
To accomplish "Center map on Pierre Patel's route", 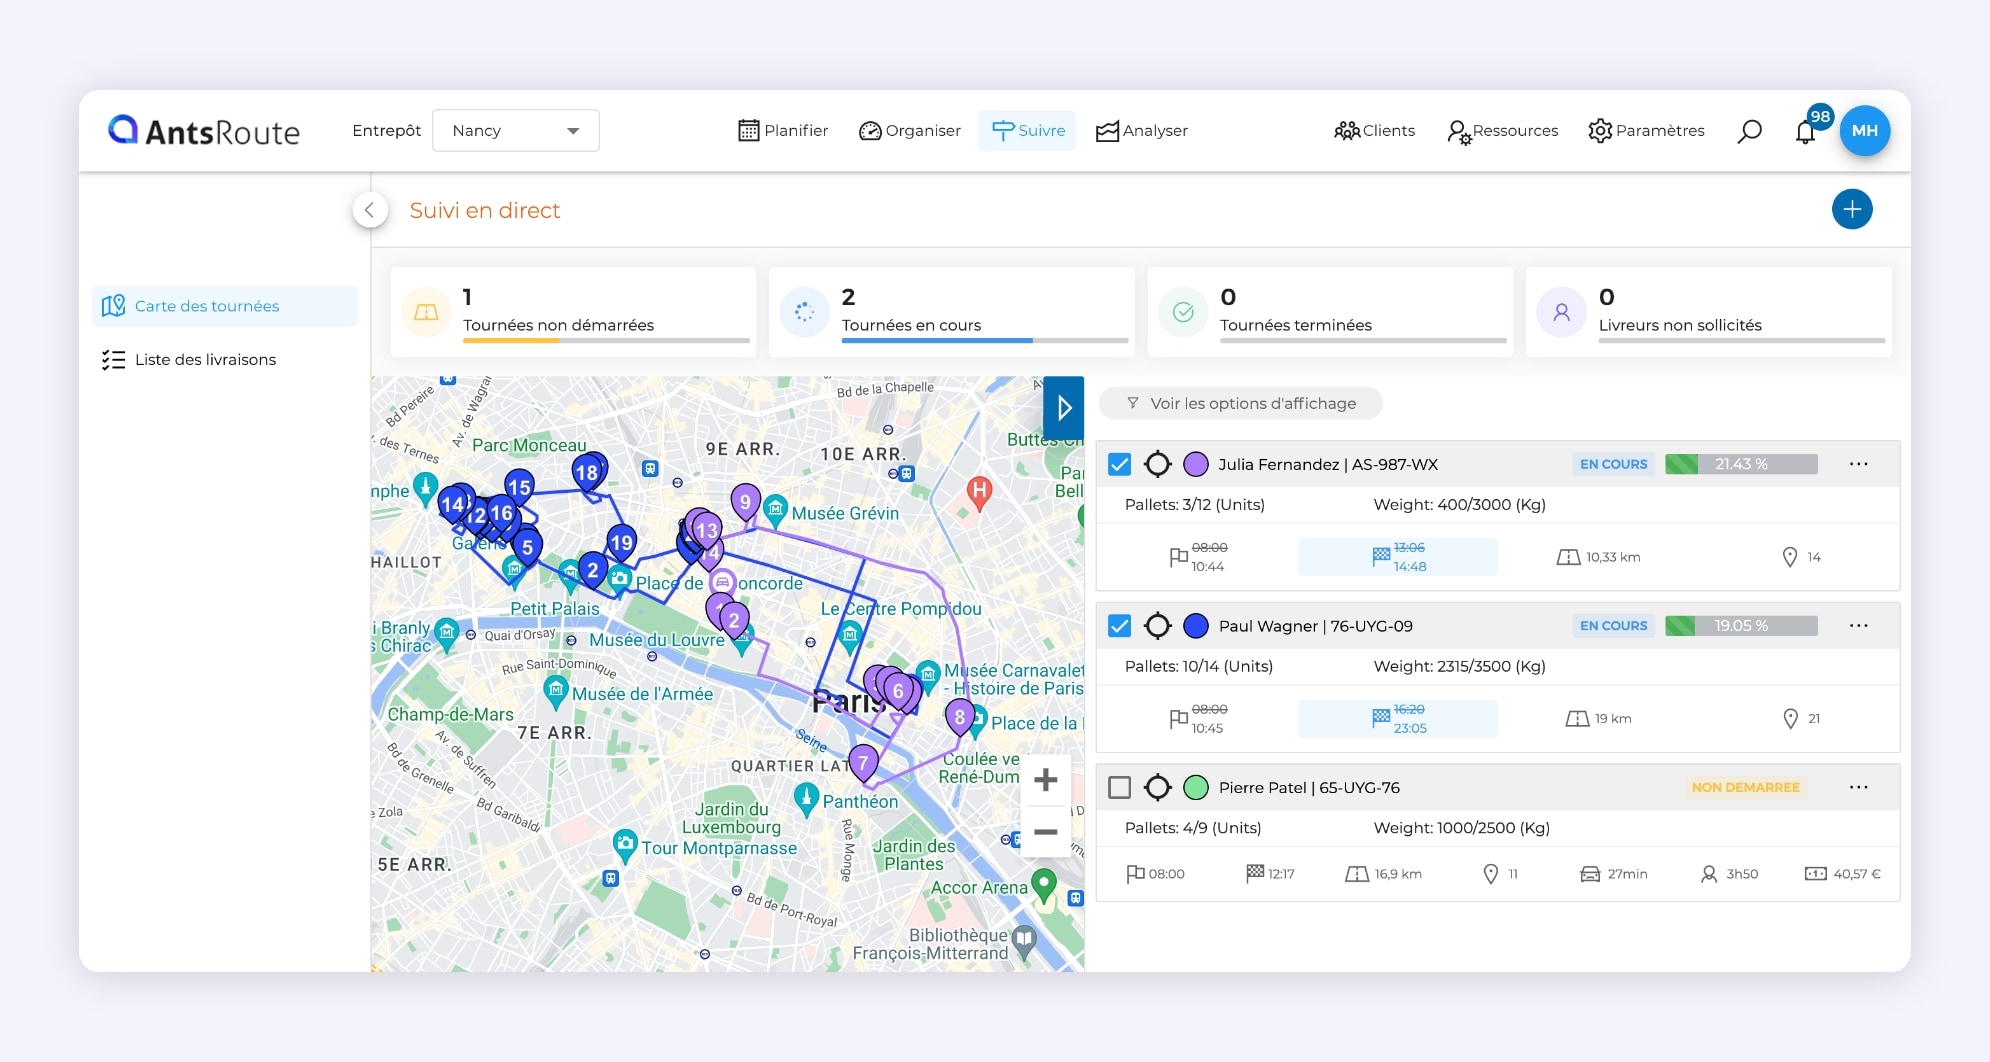I will (x=1157, y=788).
